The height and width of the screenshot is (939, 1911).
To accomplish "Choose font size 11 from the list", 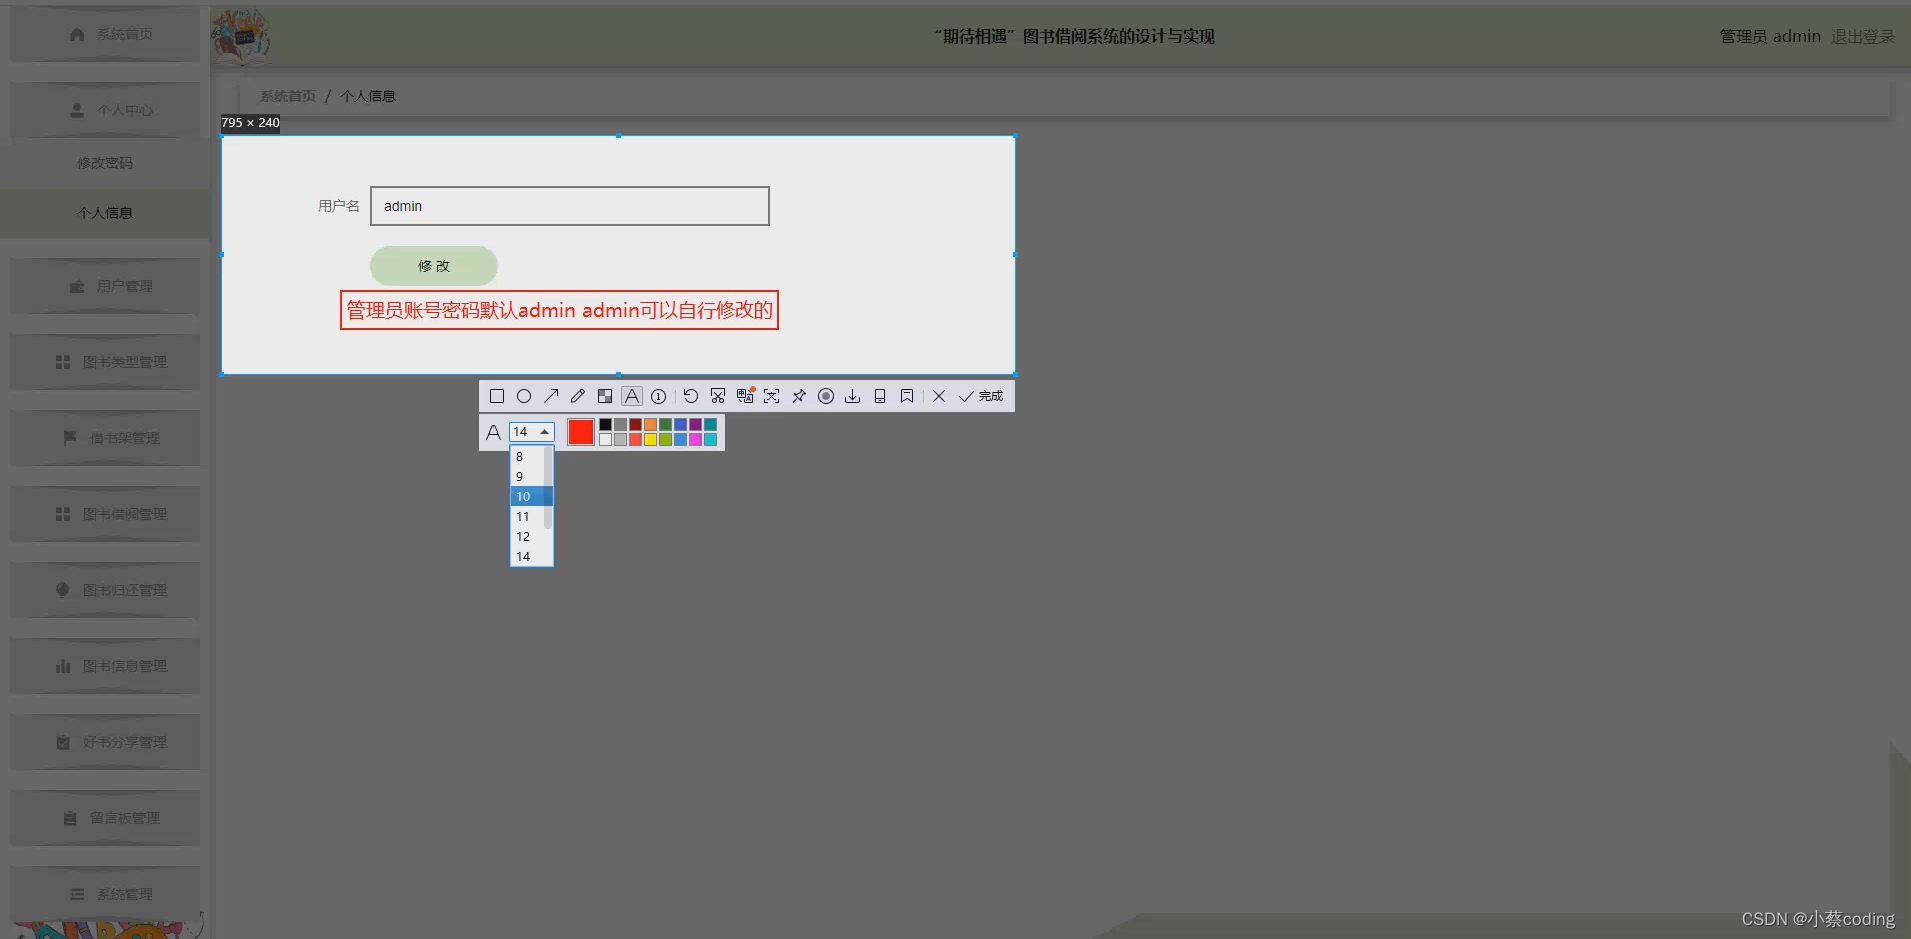I will (527, 516).
